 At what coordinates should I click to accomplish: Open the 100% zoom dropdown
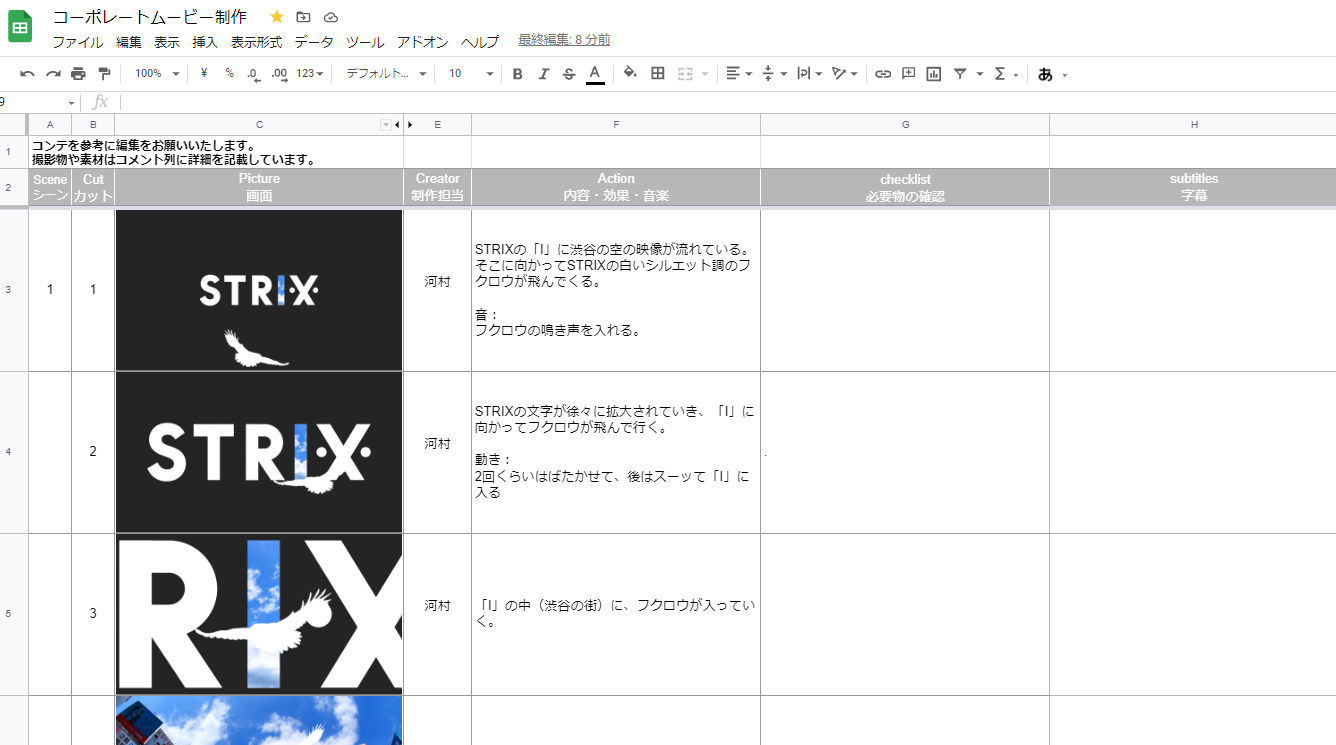157,74
